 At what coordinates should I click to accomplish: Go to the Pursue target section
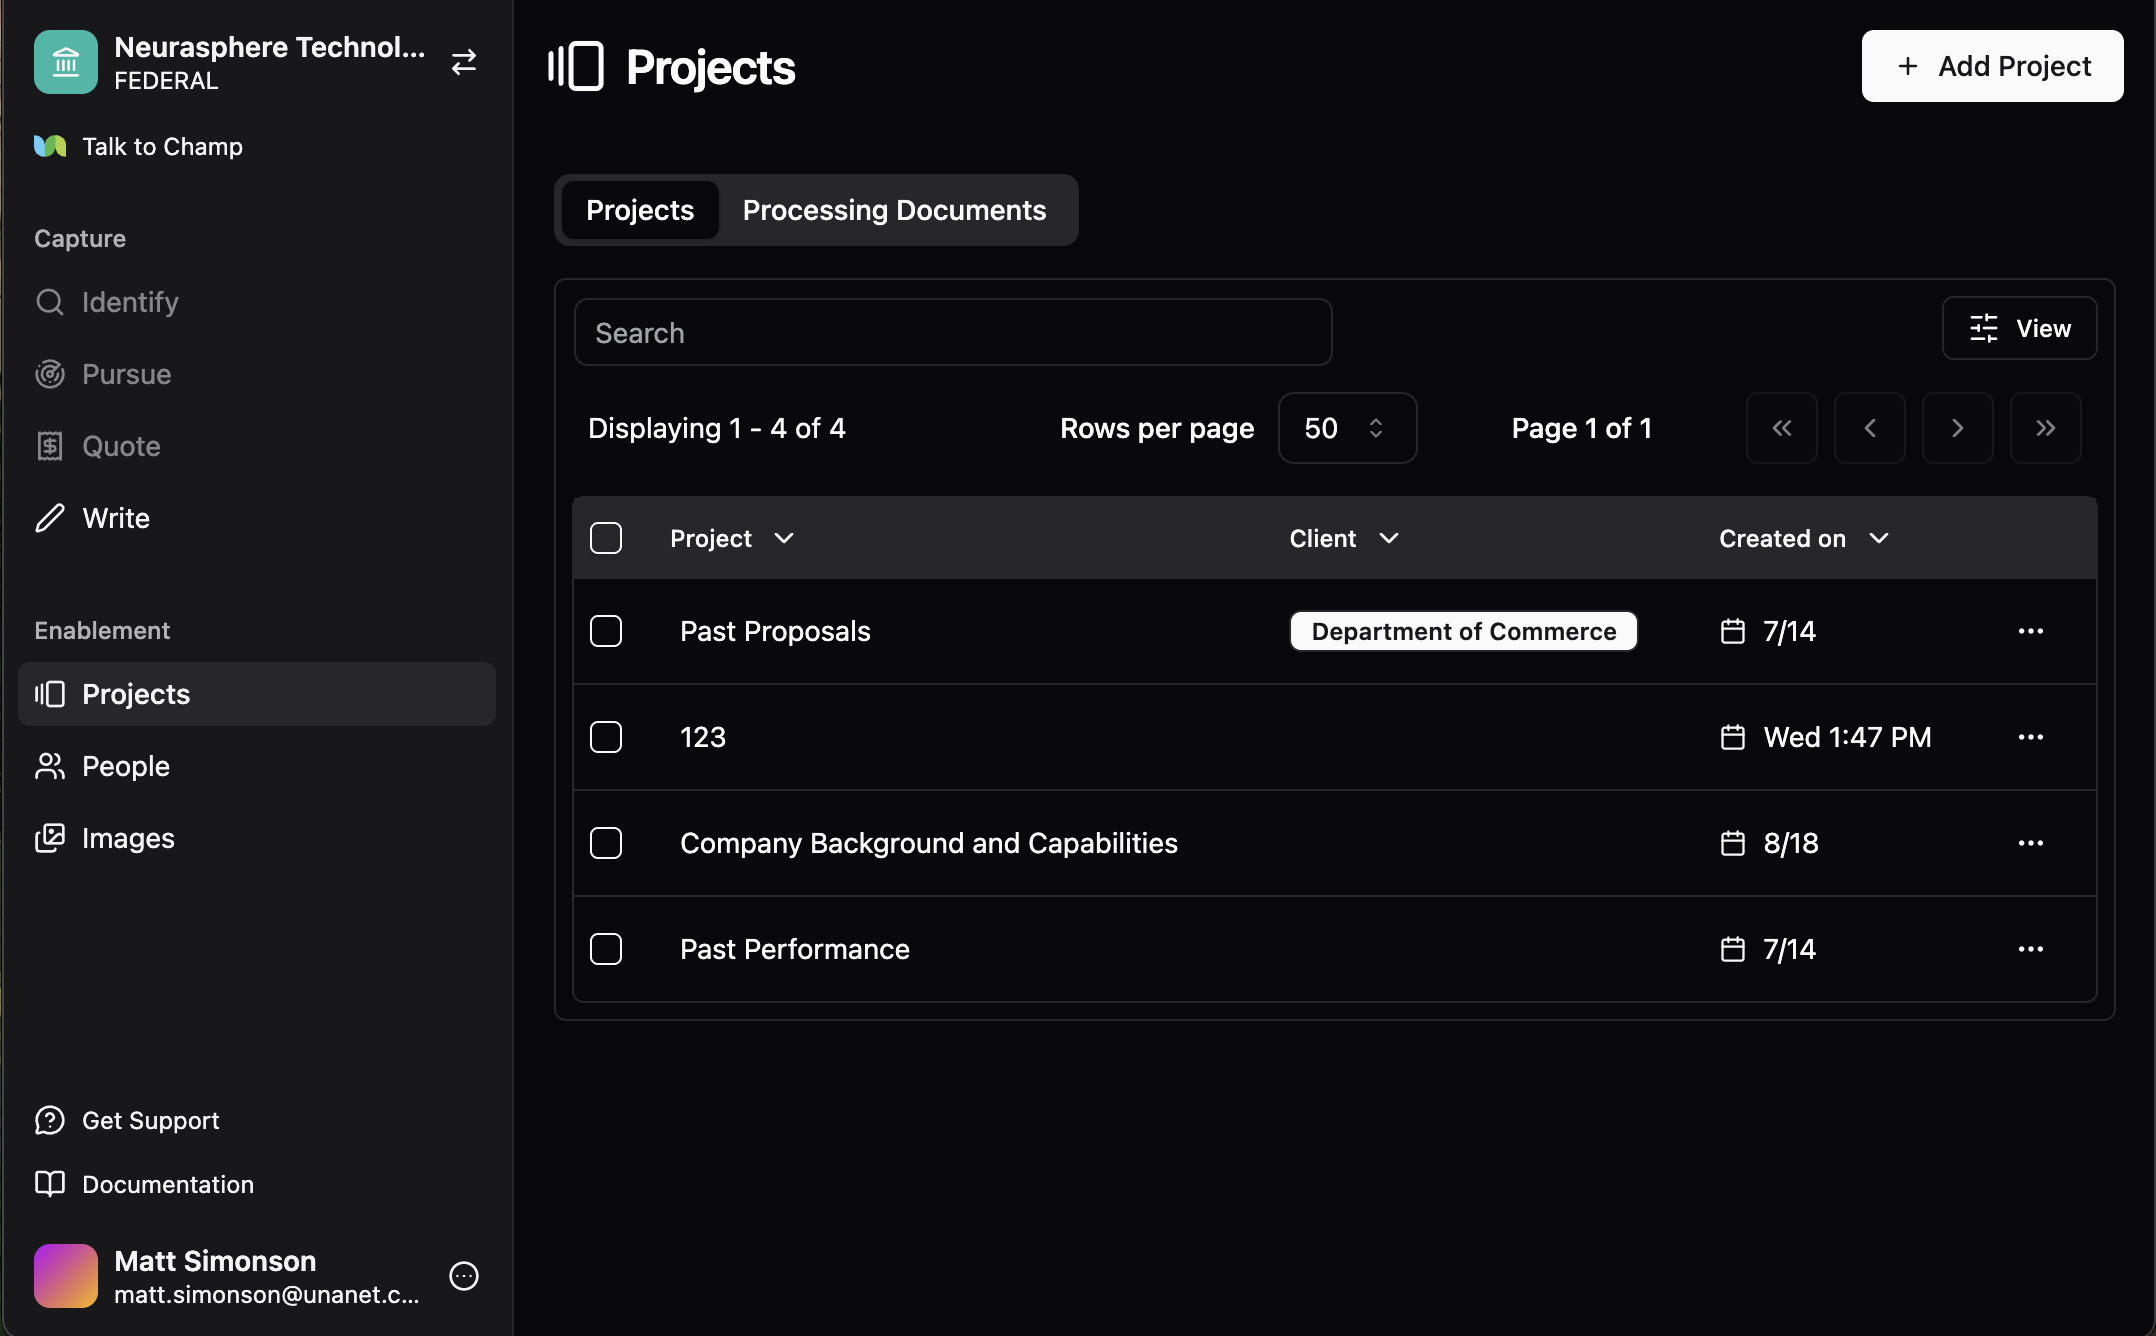126,374
